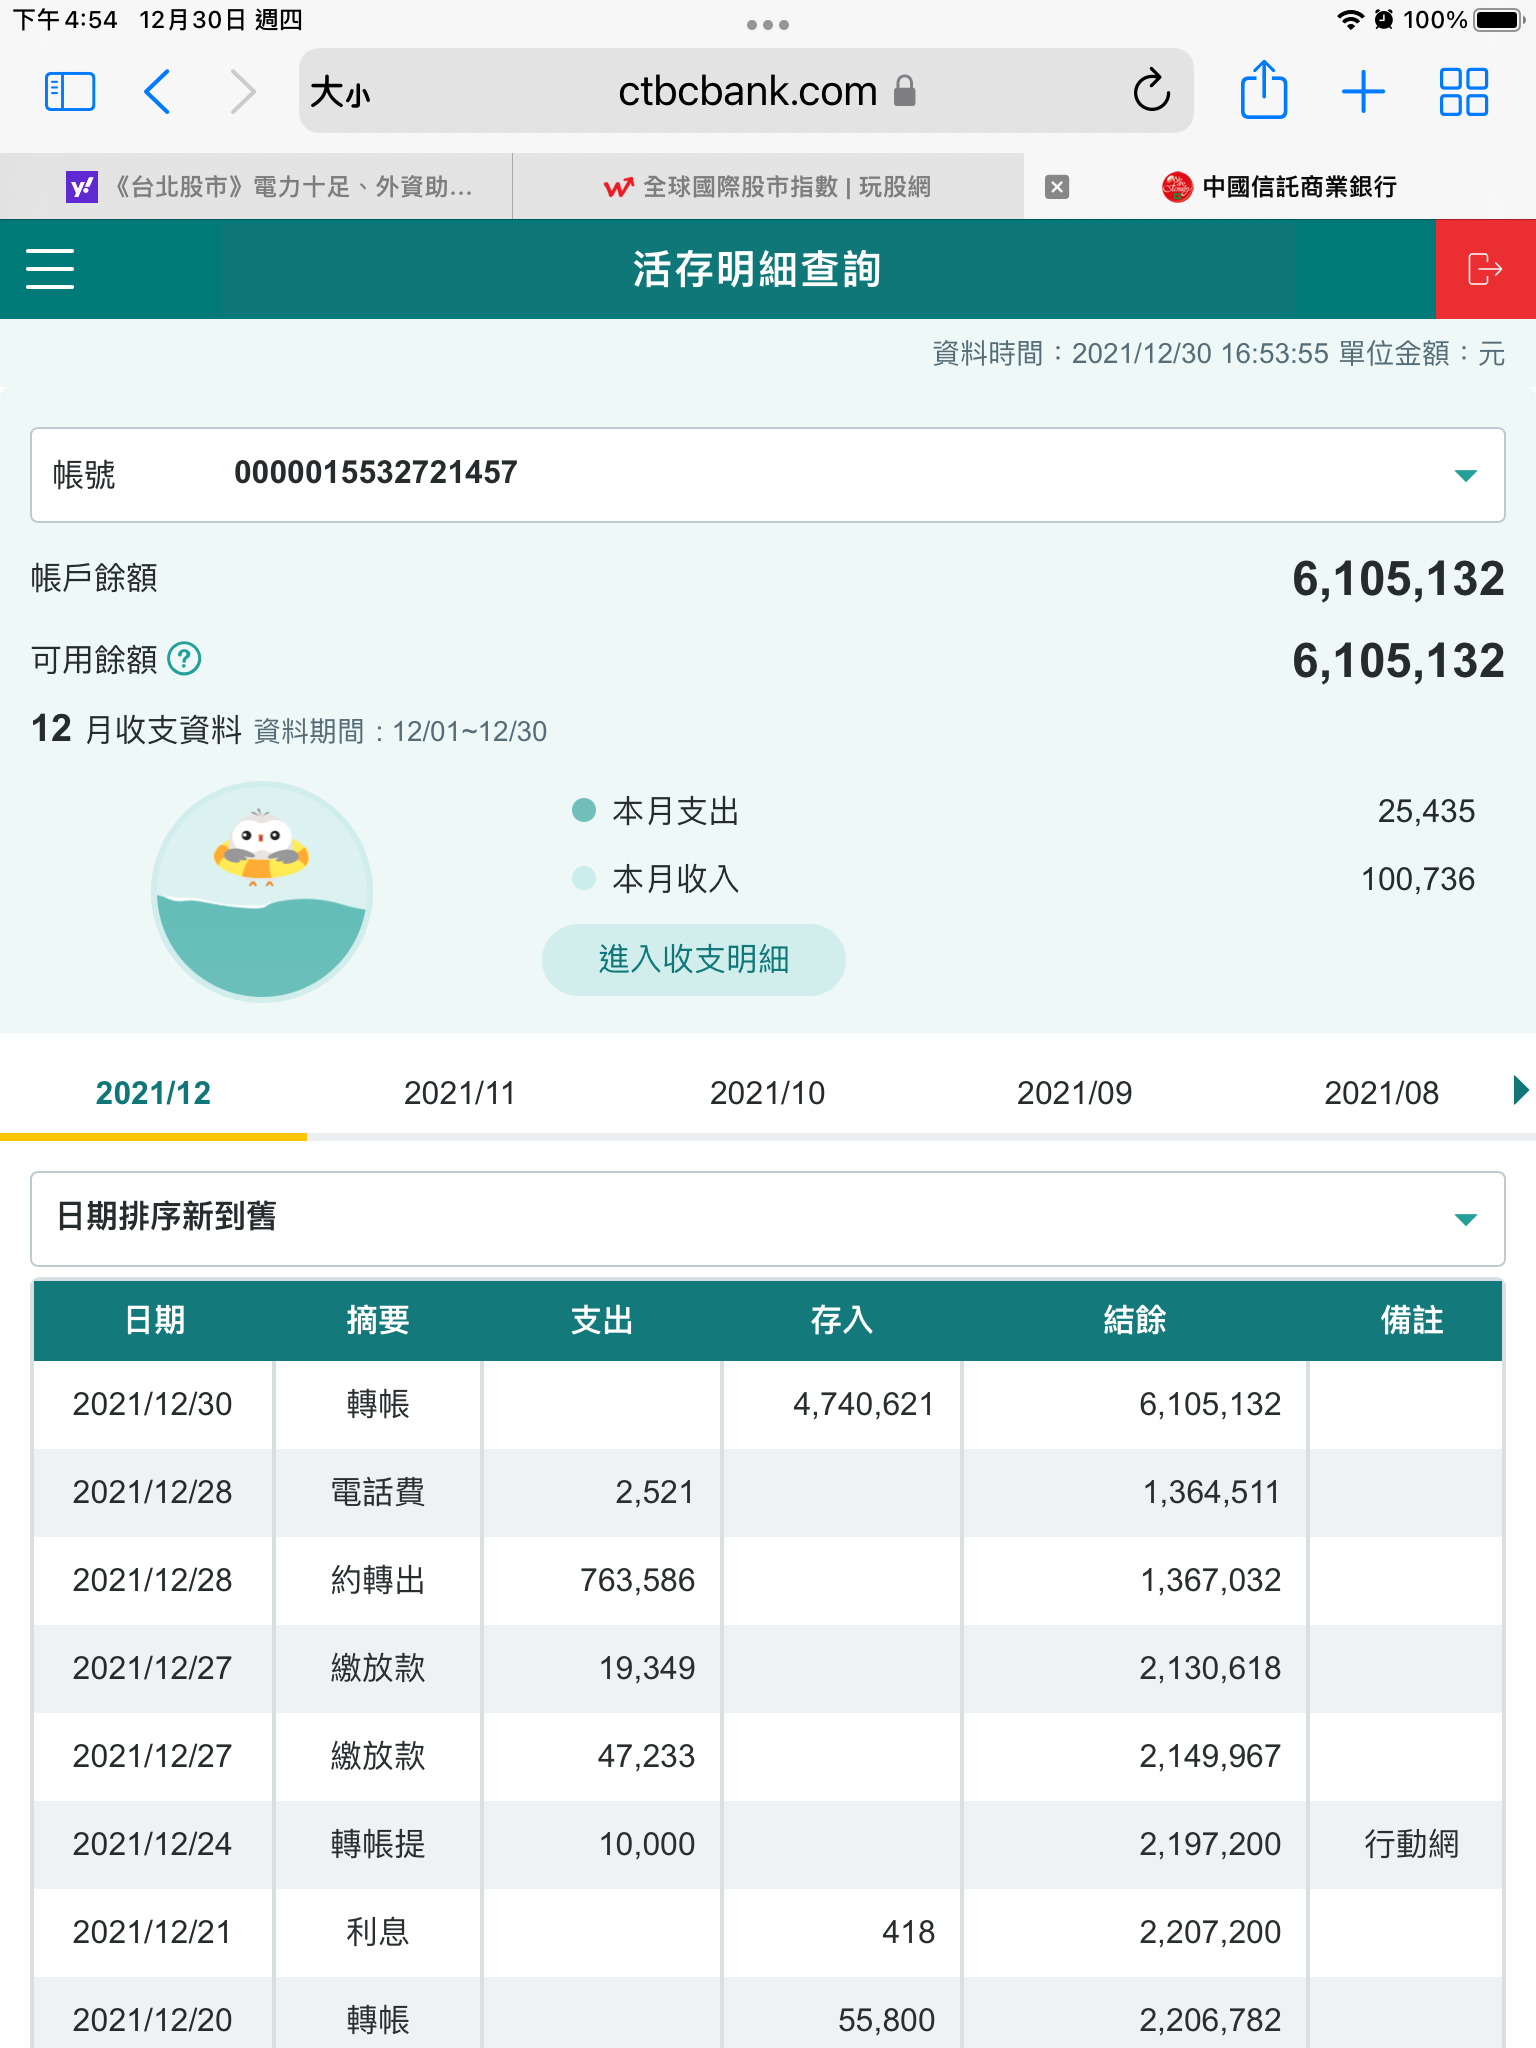
Task: Open the Safari share sheet
Action: [x=1263, y=92]
